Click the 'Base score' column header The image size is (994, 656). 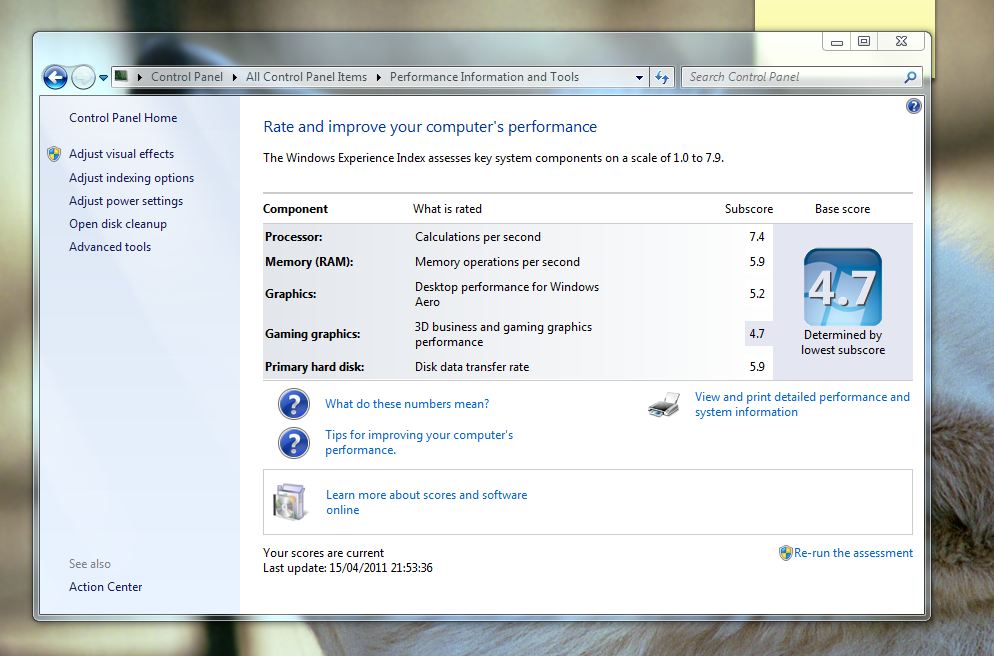click(842, 209)
